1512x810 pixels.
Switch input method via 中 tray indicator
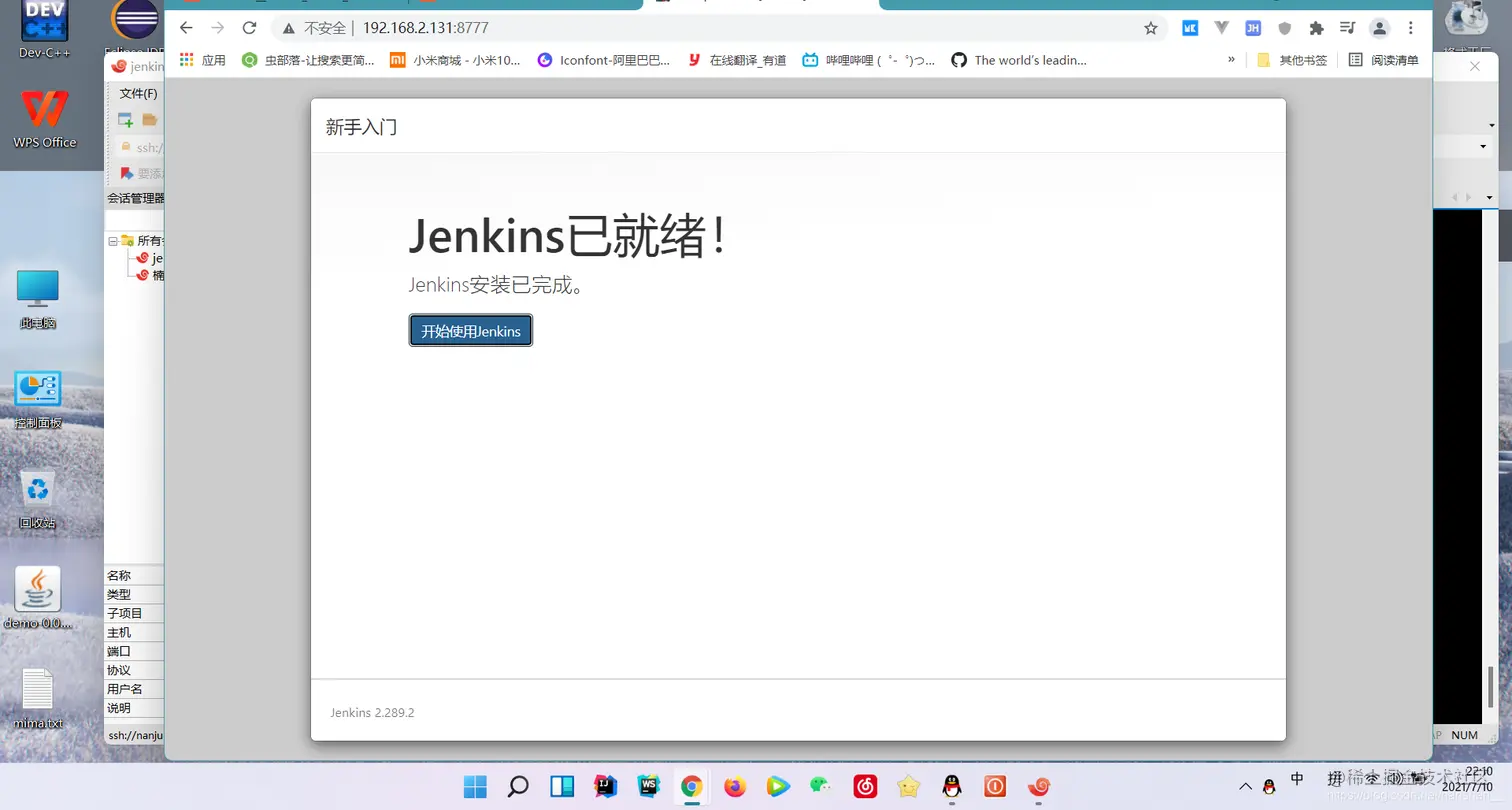pos(1297,779)
